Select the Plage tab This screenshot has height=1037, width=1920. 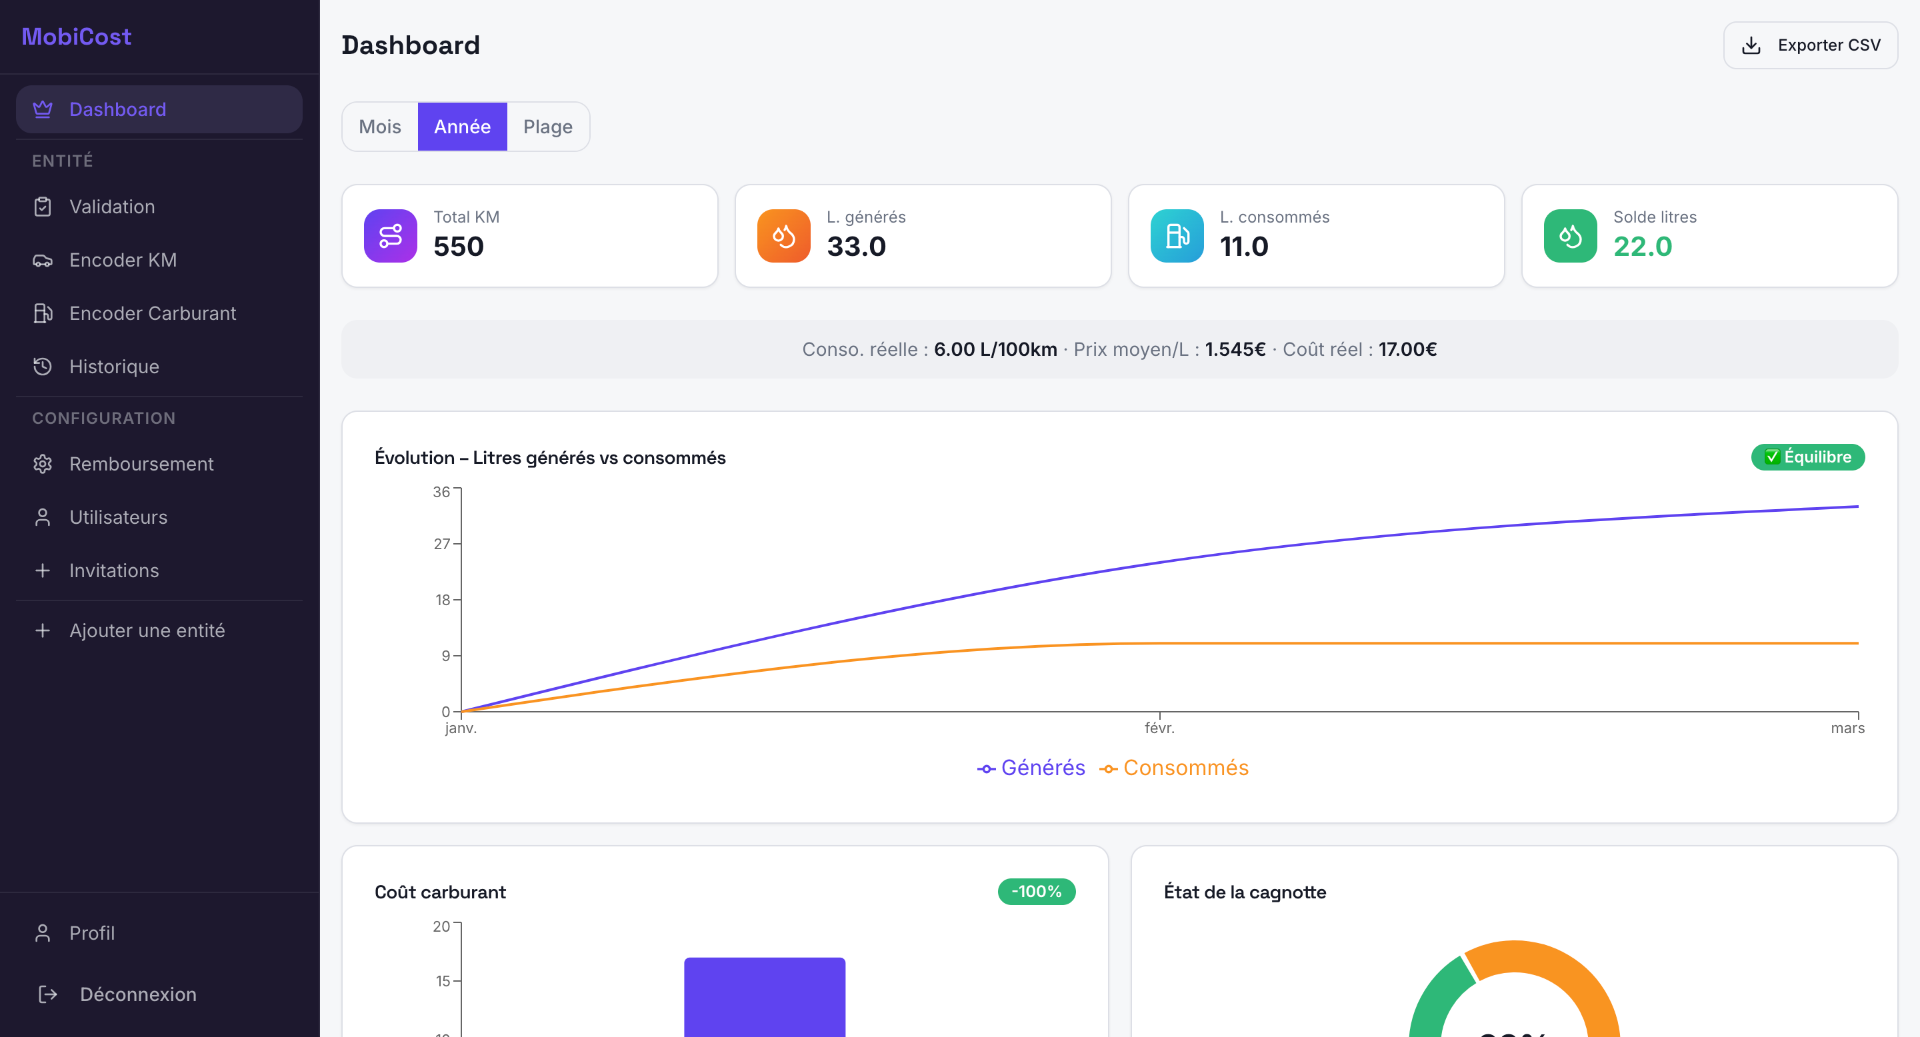[547, 126]
